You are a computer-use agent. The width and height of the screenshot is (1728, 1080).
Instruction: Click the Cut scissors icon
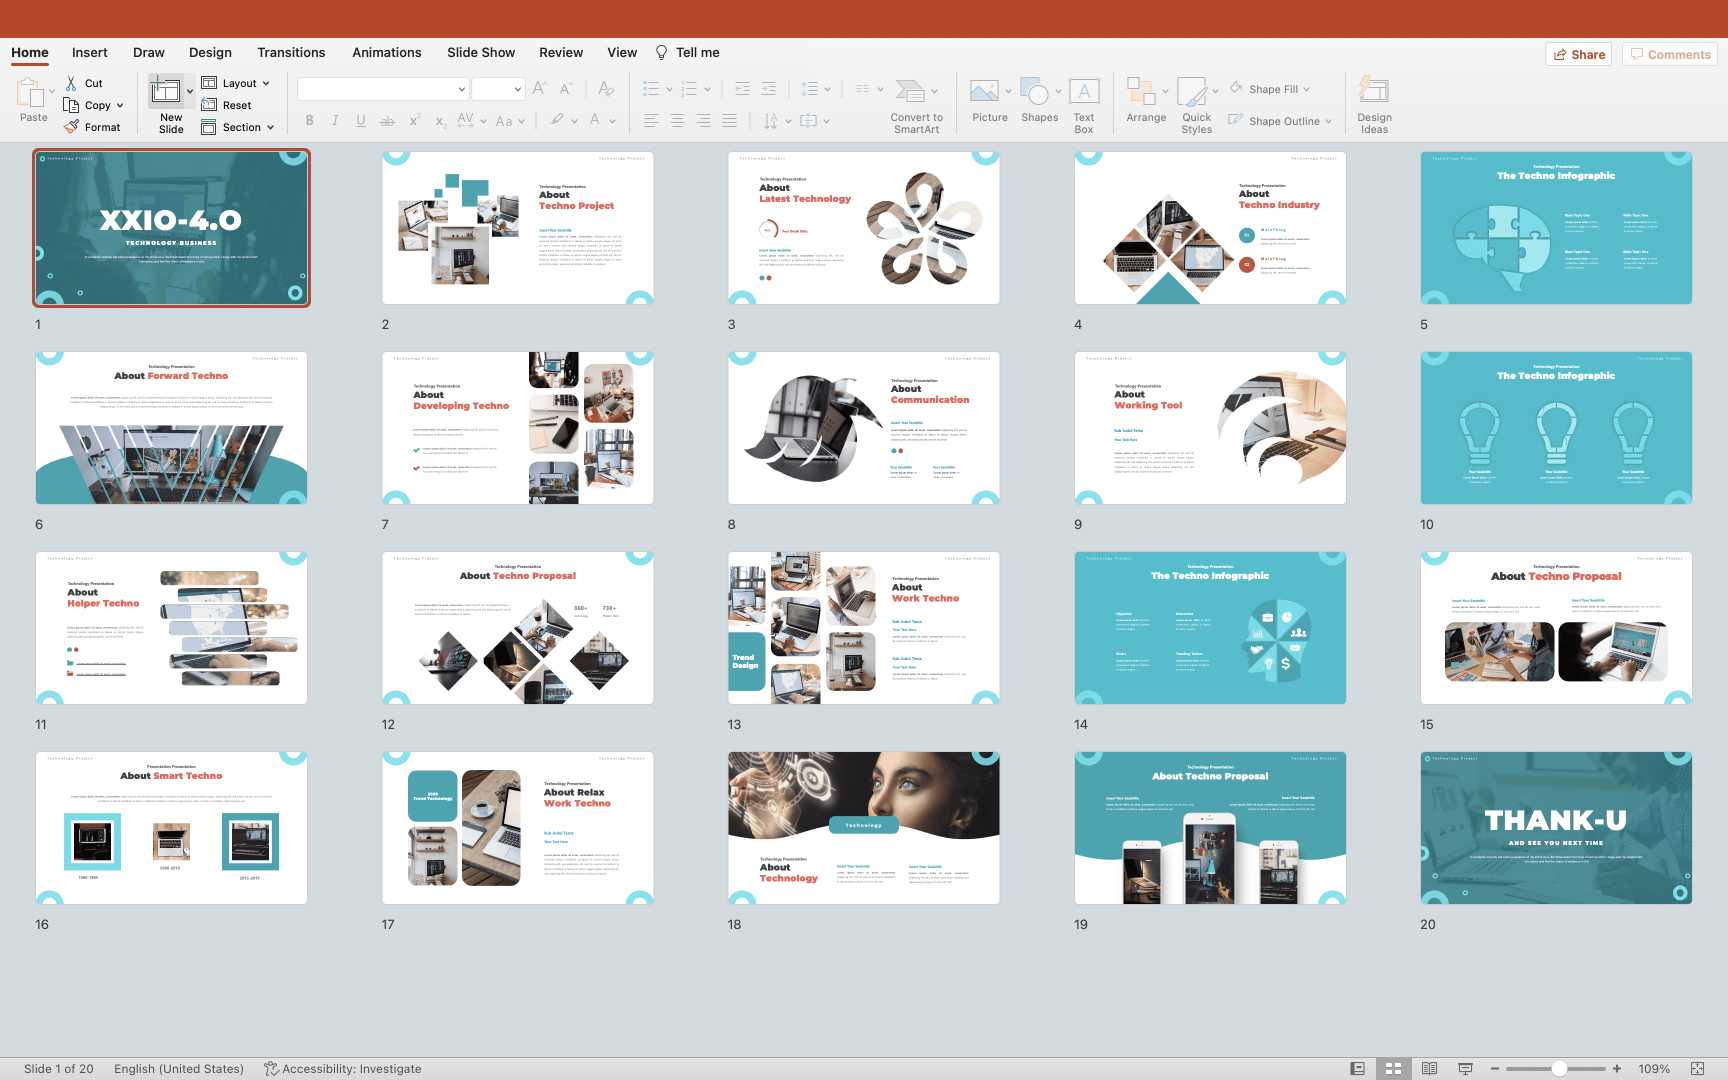pos(71,83)
